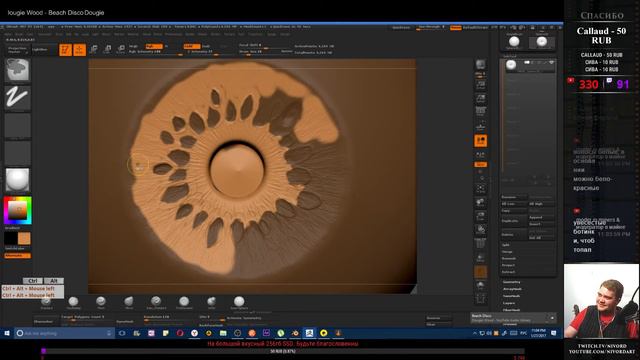Select the Scale transform icon in top shelf
This screenshot has height=360, width=640.
pos(107,49)
